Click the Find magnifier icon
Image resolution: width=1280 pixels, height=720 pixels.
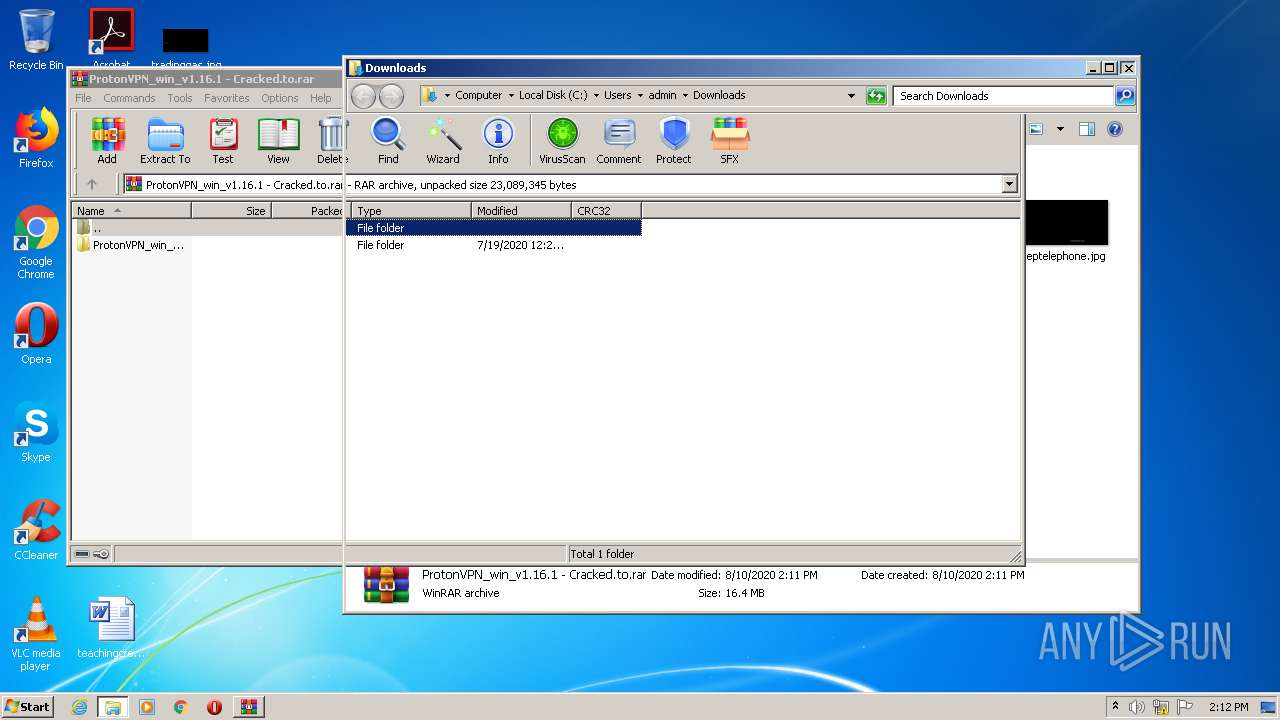[388, 140]
